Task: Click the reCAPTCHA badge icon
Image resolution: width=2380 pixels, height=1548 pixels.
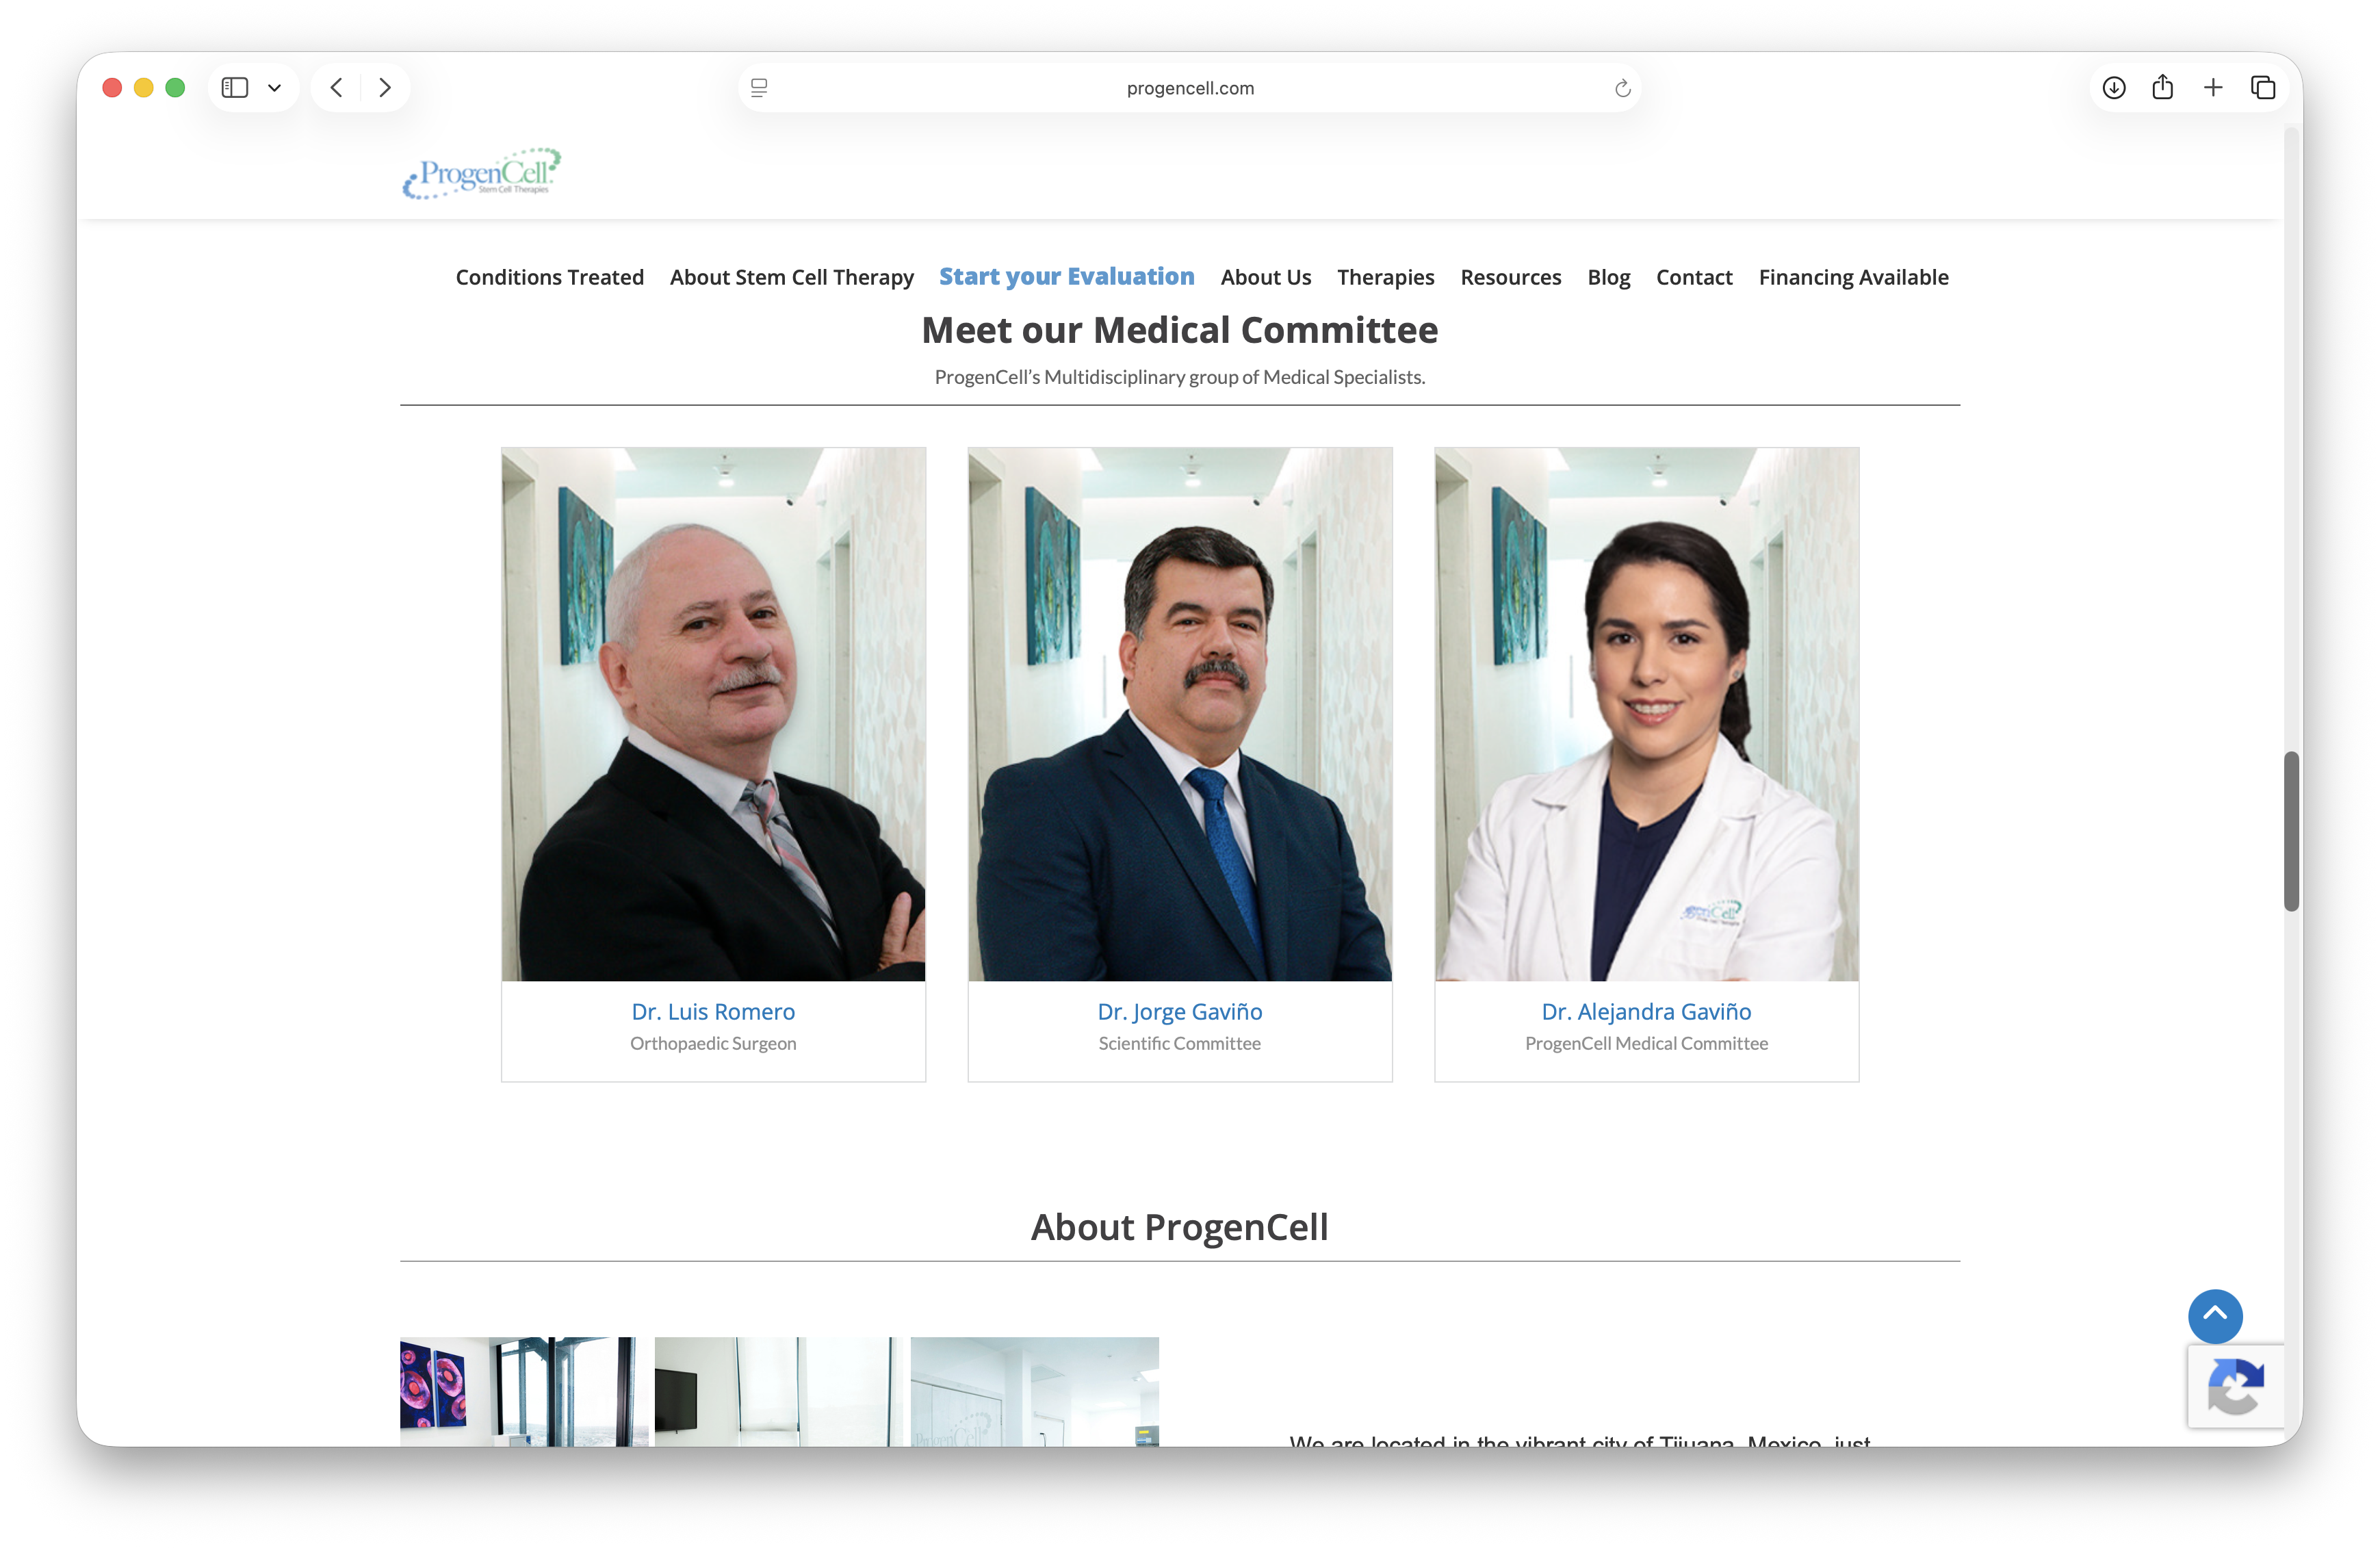Action: pyautogui.click(x=2236, y=1386)
